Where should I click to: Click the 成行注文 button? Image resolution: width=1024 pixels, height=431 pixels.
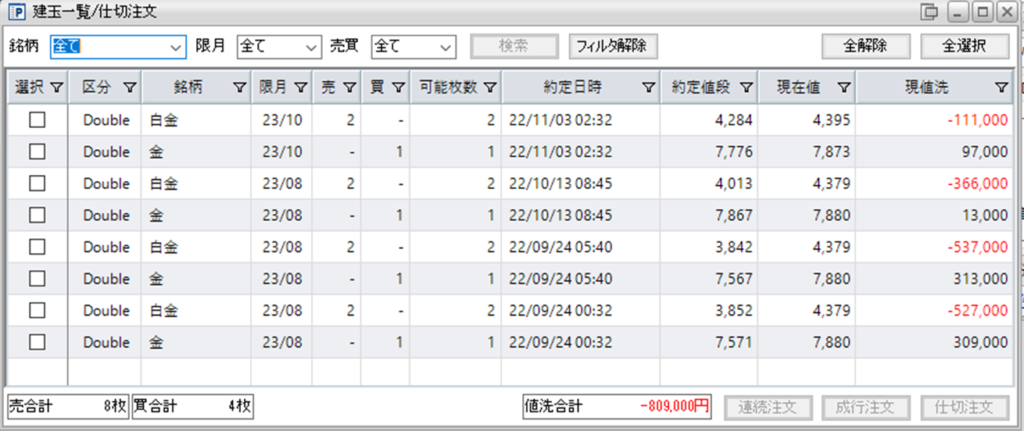[867, 407]
